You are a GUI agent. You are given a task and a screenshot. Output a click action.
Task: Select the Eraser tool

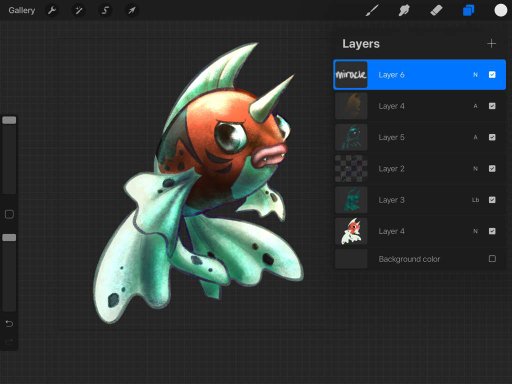[x=436, y=10]
